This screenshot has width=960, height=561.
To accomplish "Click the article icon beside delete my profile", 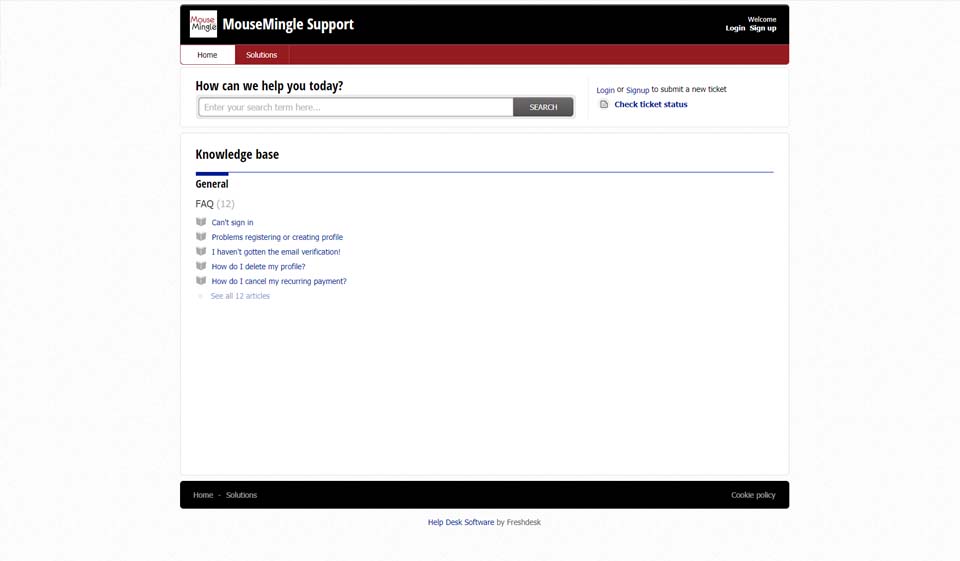I will (201, 266).
